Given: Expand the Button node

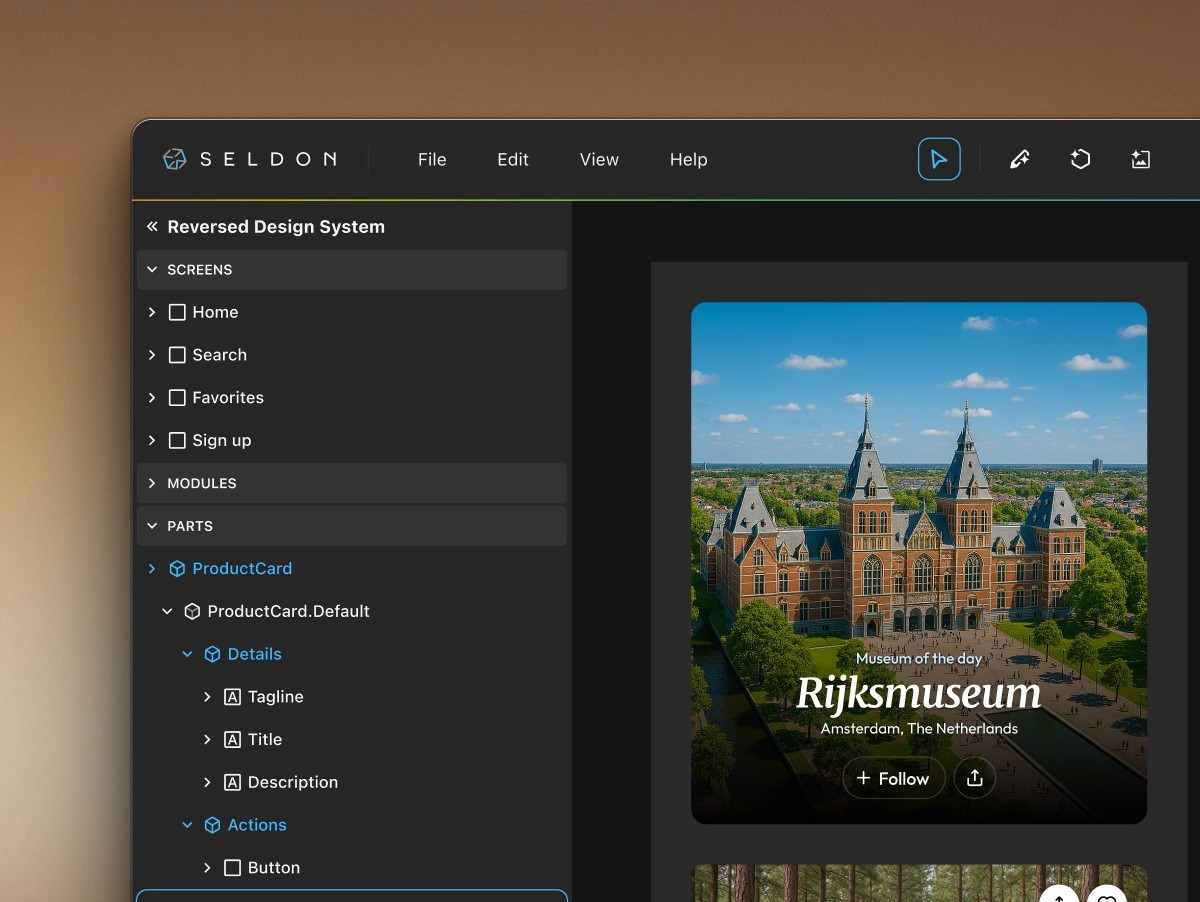Looking at the screenshot, I should tap(207, 868).
